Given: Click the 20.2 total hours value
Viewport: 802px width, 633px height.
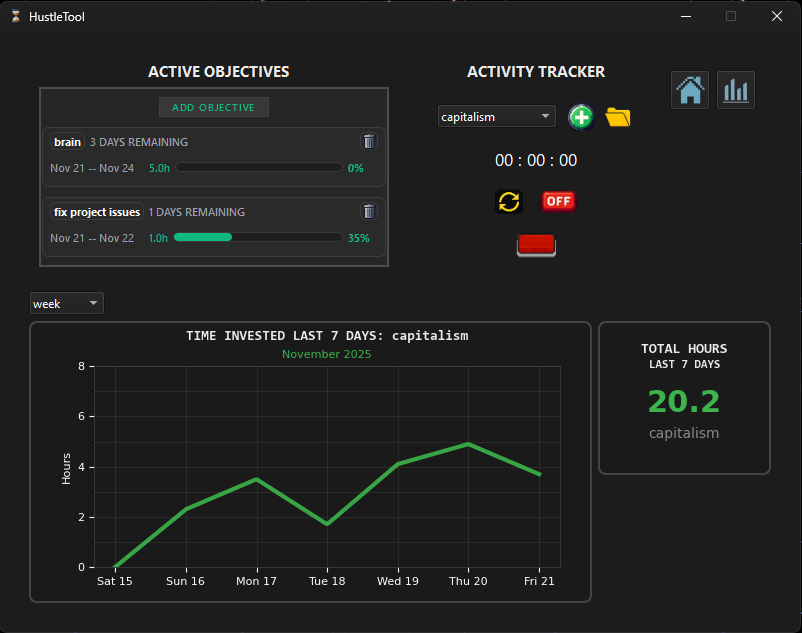Looking at the screenshot, I should point(684,401).
